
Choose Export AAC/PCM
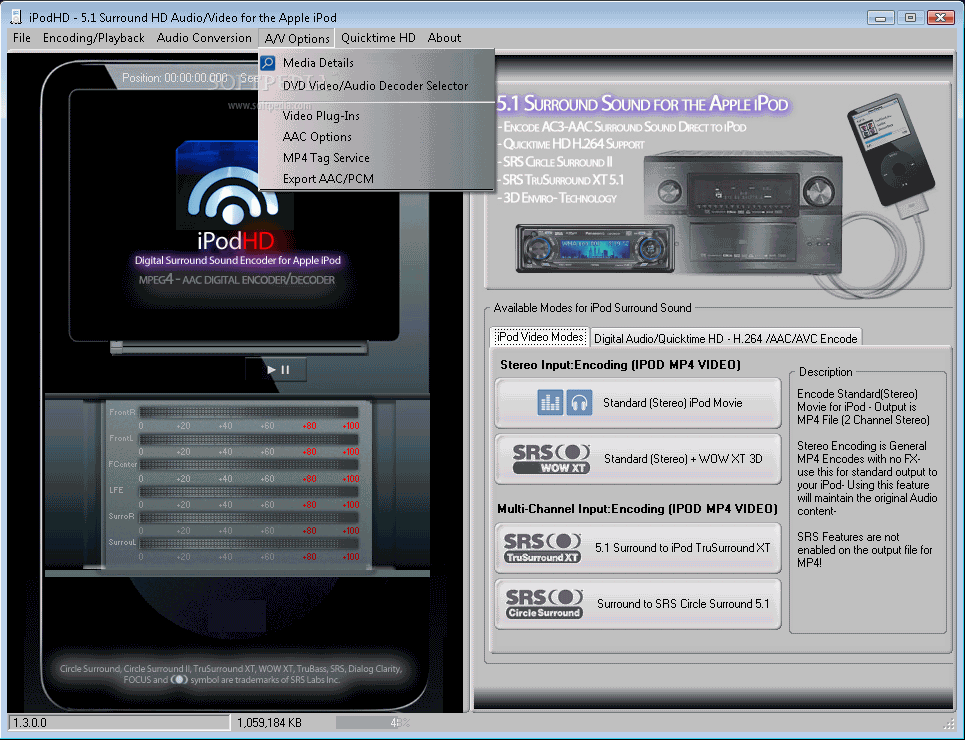pos(377,179)
